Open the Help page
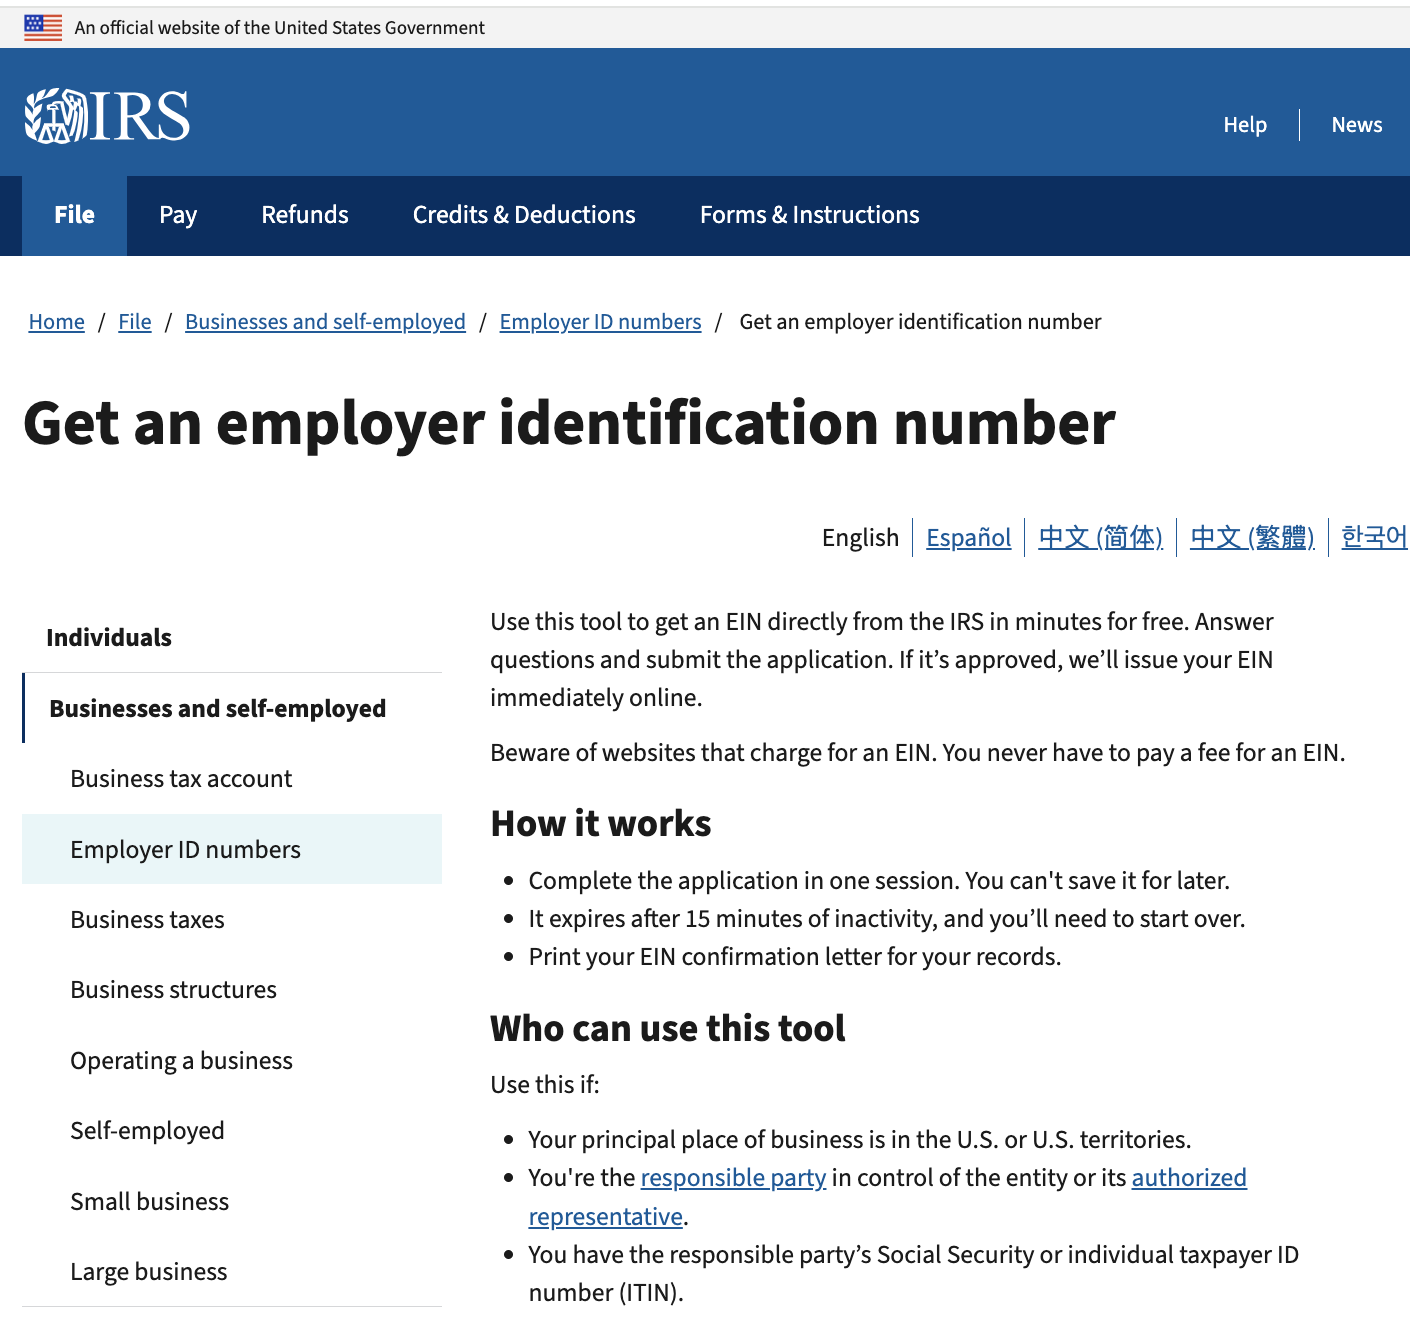This screenshot has width=1410, height=1326. point(1244,124)
